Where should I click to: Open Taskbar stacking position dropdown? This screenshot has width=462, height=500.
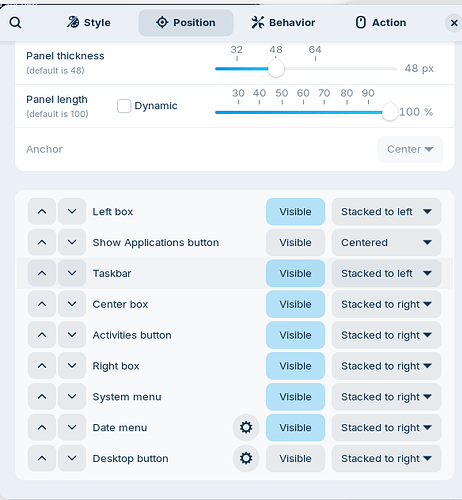click(387, 273)
